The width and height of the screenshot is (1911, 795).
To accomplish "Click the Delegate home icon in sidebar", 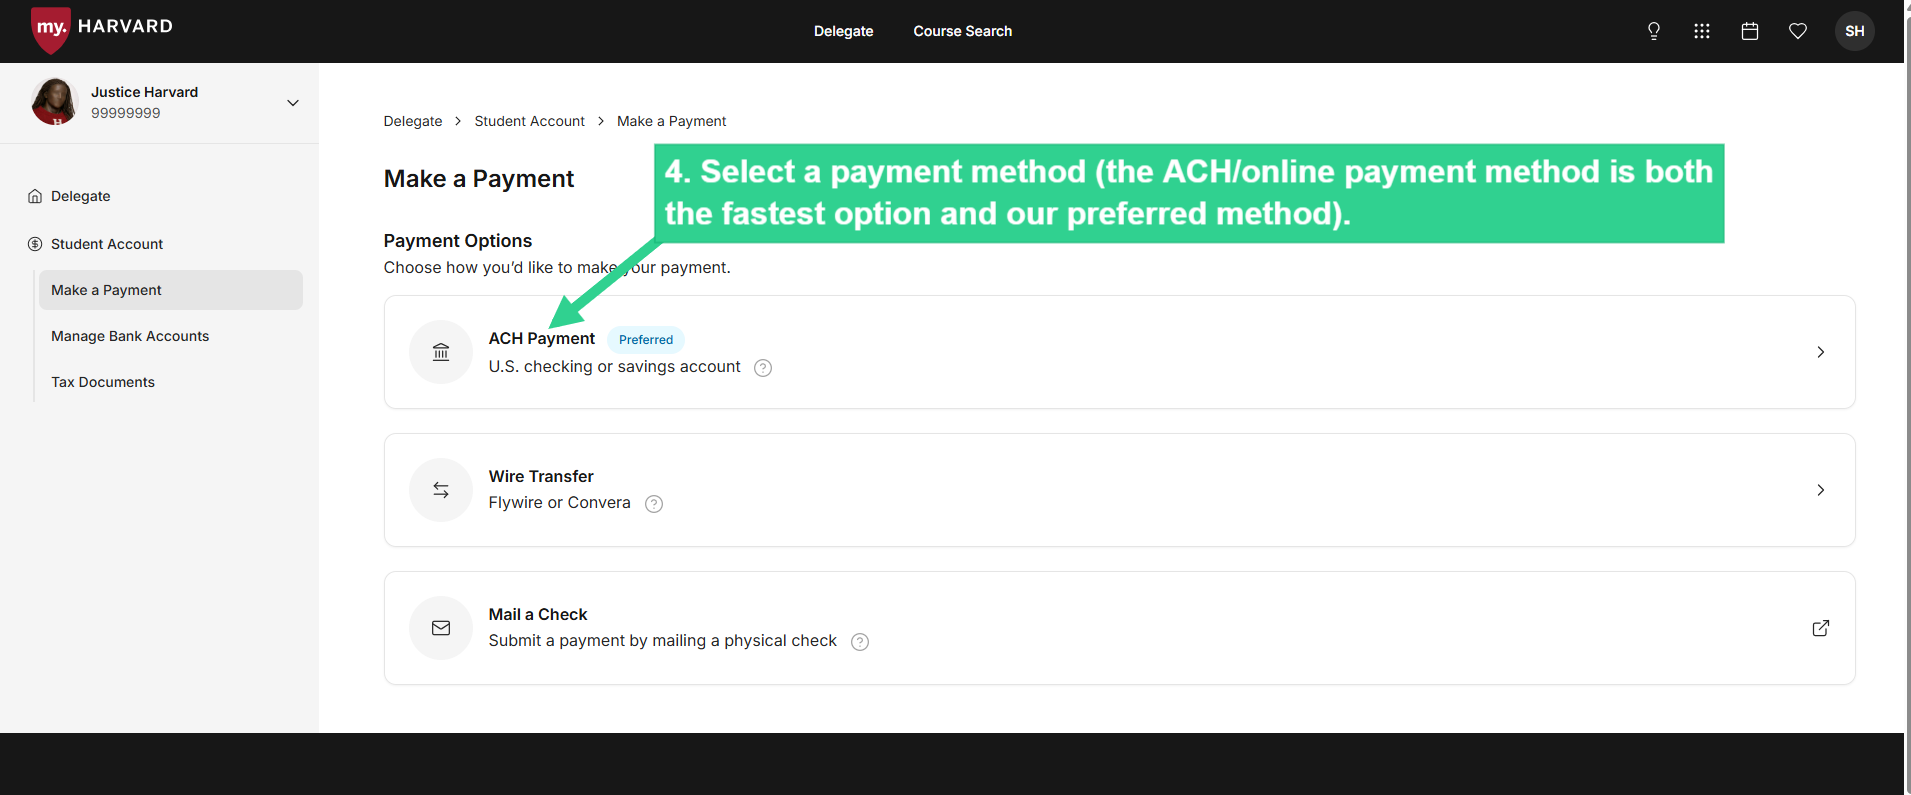I will tap(35, 196).
